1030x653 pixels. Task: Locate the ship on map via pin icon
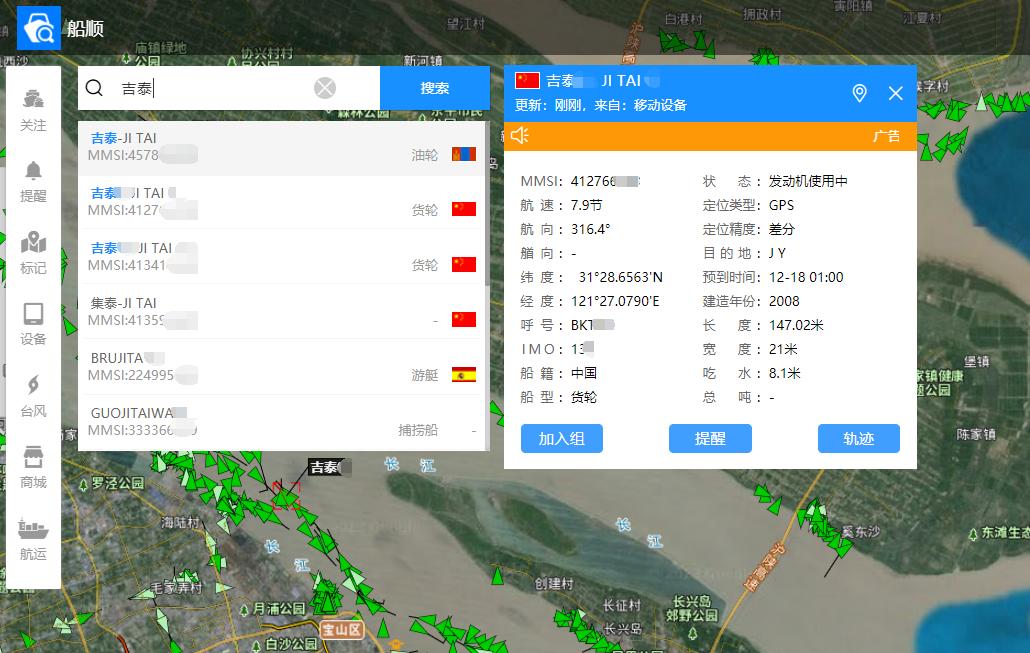[858, 92]
